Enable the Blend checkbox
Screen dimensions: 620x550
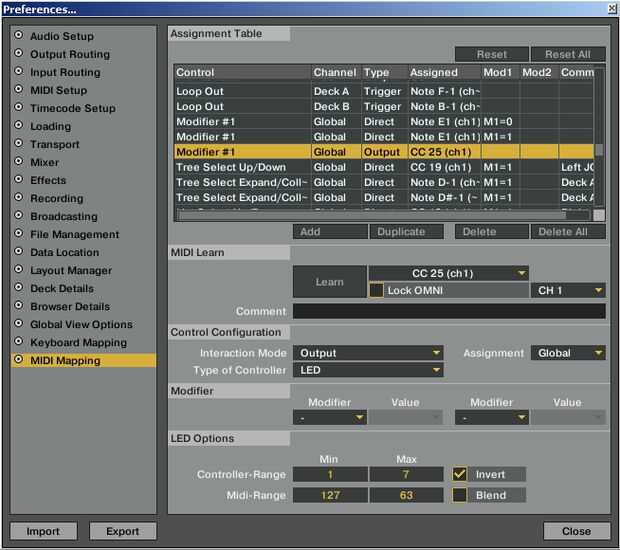[x=459, y=495]
